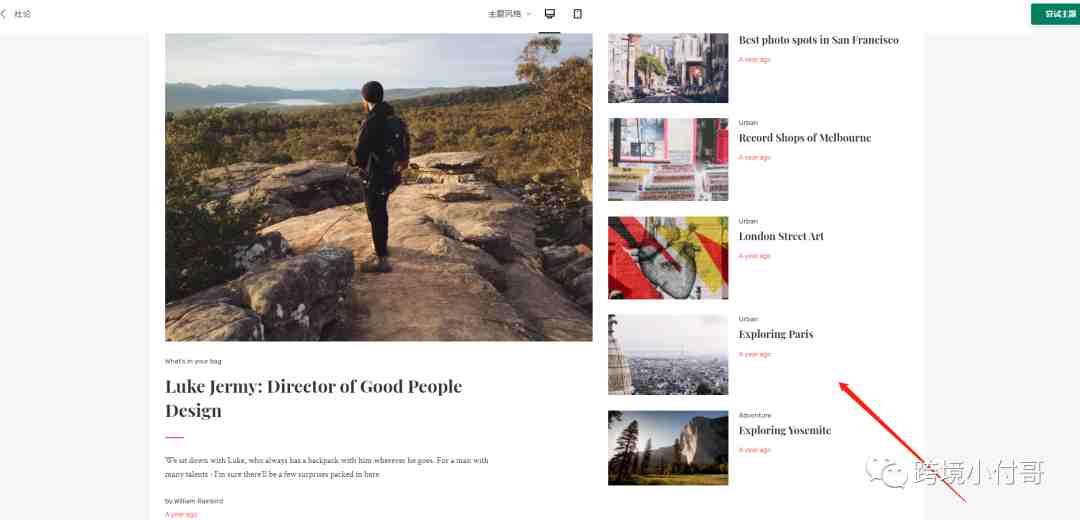Open London Street Art article title
1080x520 pixels.
(x=781, y=236)
